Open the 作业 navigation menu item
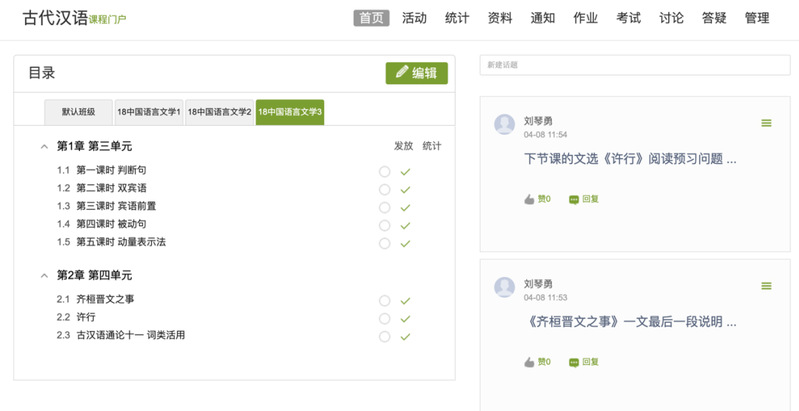The height and width of the screenshot is (411, 799). click(585, 18)
